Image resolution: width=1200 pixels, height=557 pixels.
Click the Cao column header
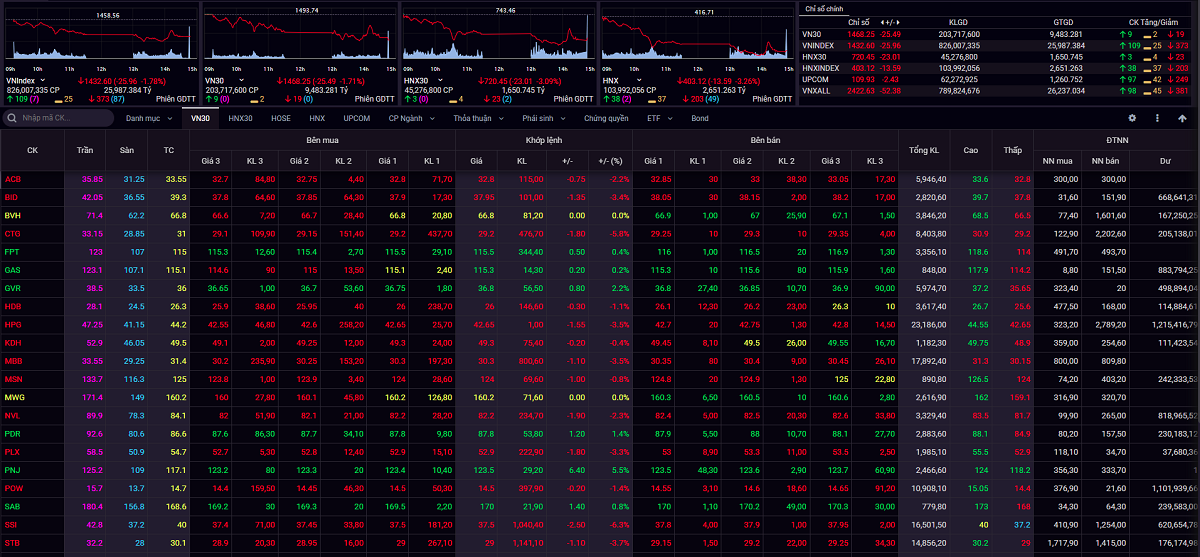[x=970, y=150]
